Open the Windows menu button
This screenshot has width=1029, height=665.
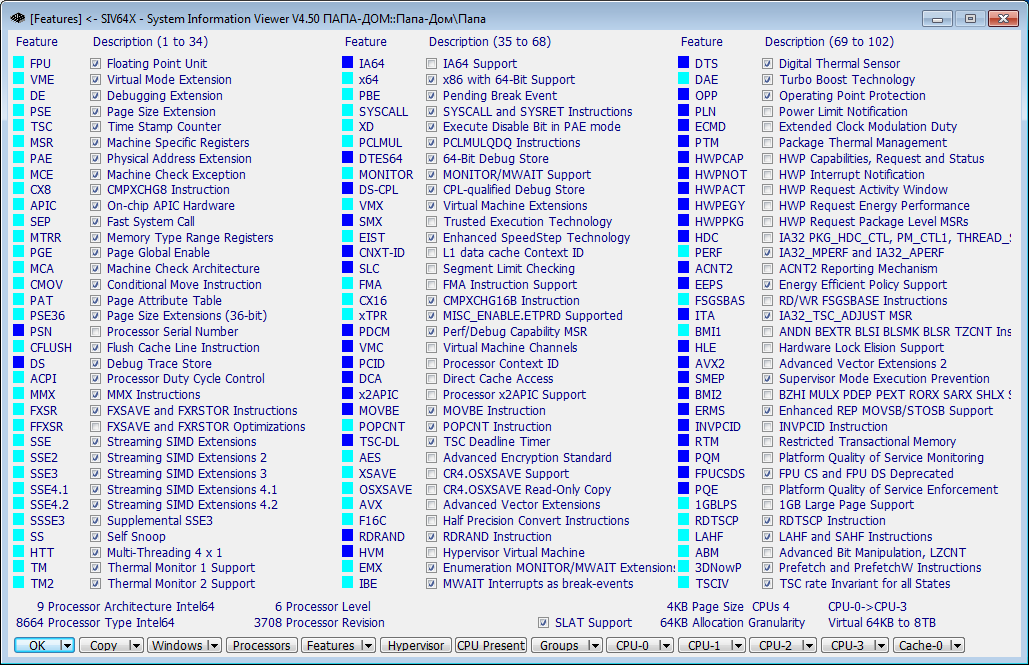pyautogui.click(x=184, y=645)
